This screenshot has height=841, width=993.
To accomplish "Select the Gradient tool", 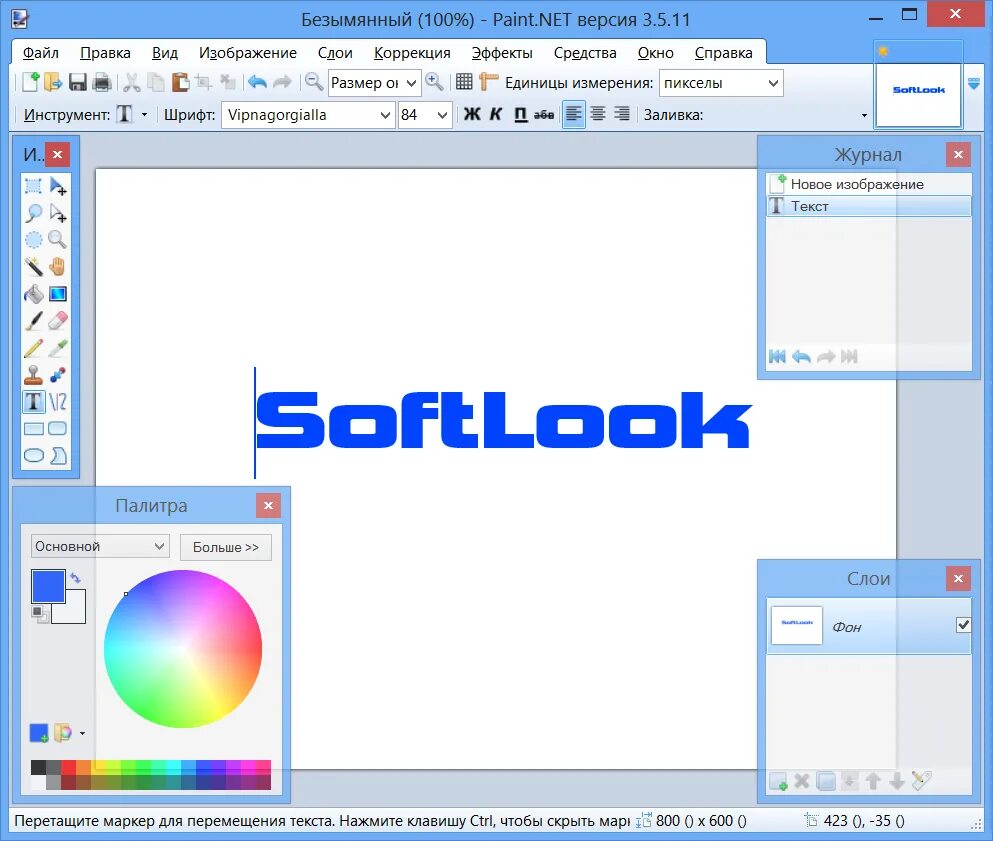I will pyautogui.click(x=58, y=294).
